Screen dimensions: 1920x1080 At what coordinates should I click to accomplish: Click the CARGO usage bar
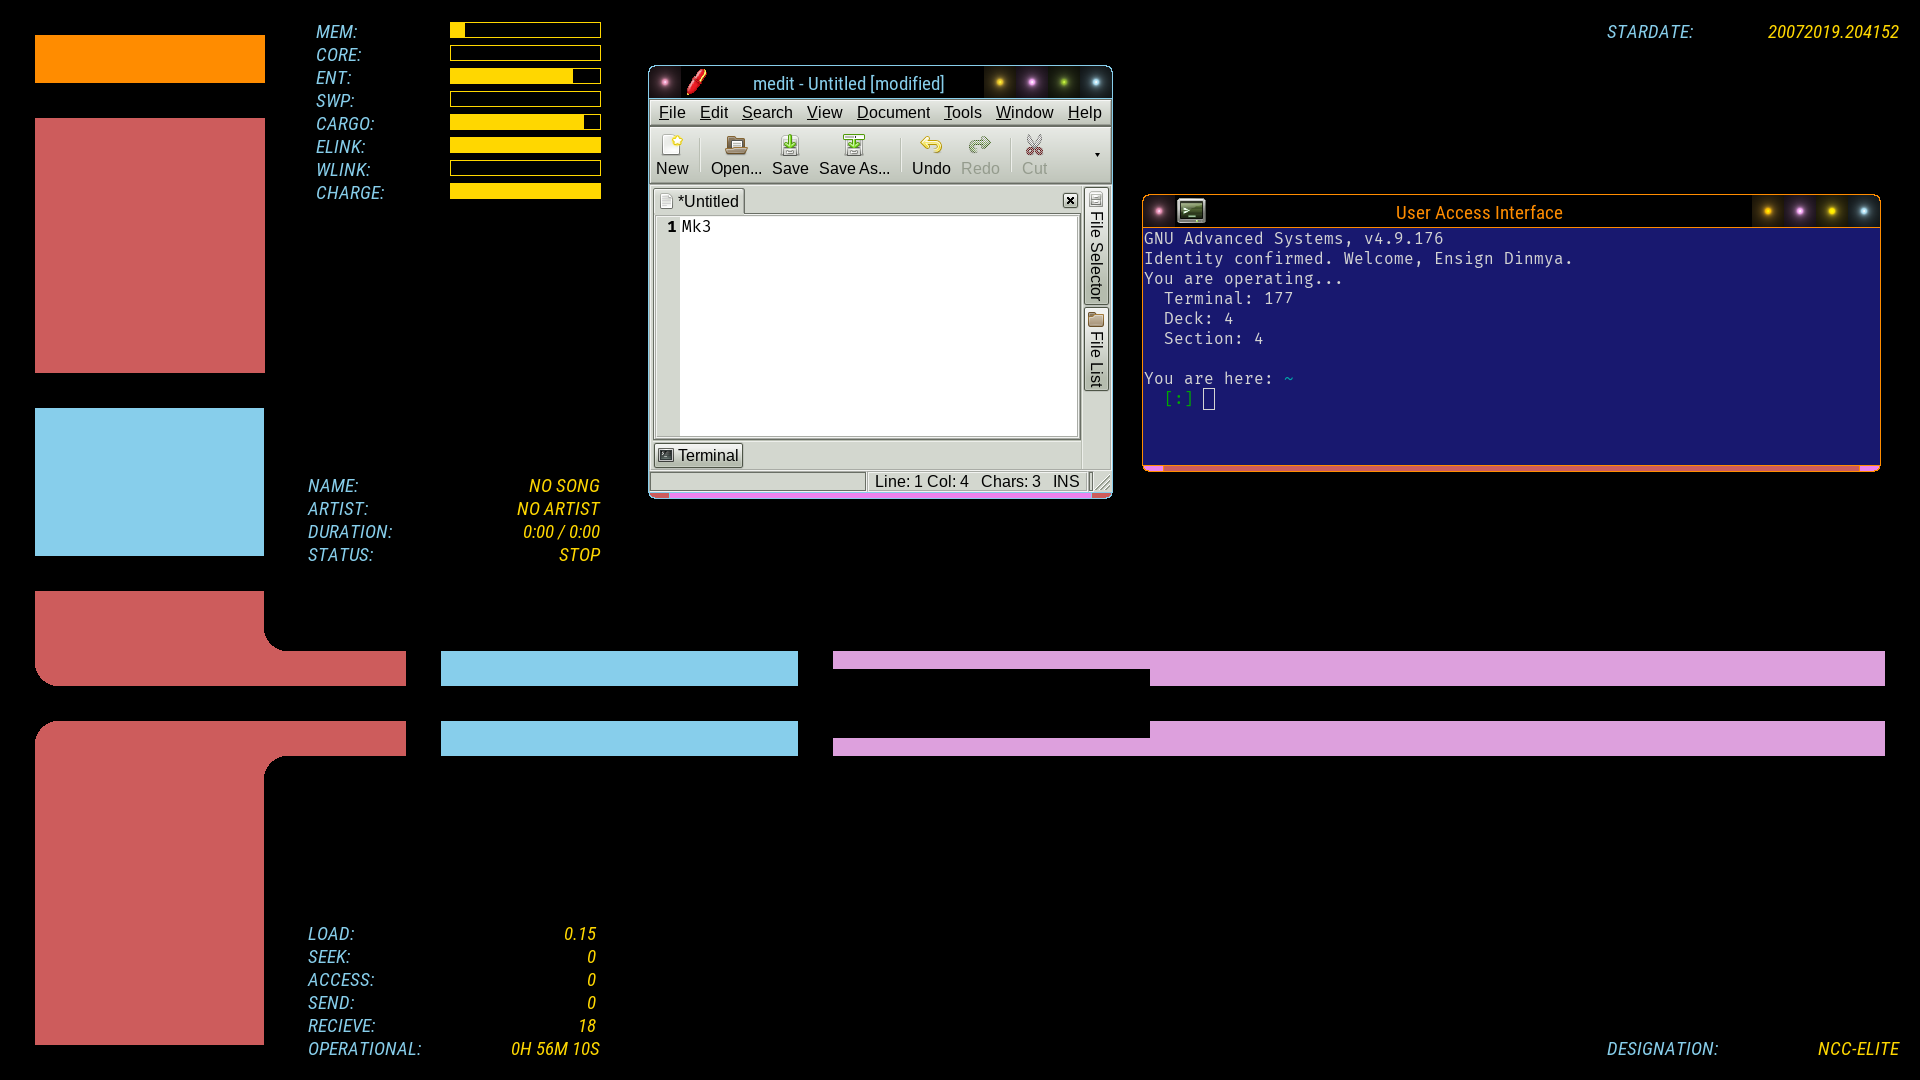pos(525,122)
